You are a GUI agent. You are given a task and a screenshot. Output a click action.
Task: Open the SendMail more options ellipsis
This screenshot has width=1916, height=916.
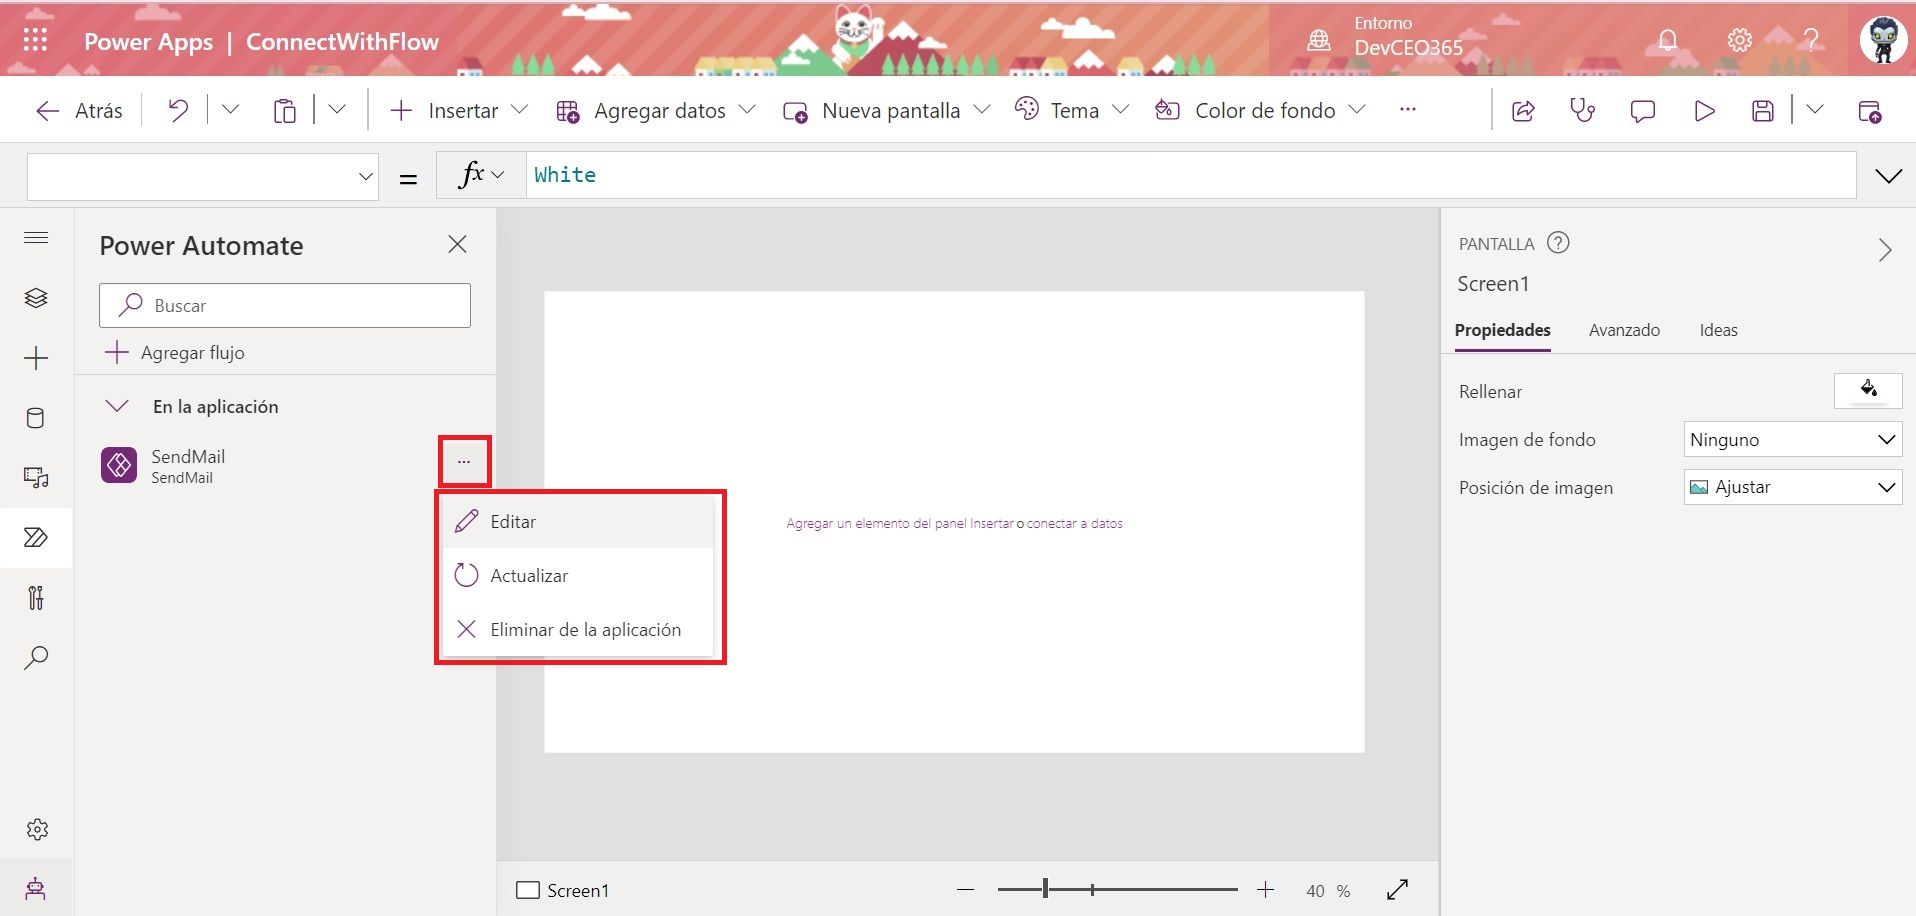pyautogui.click(x=464, y=462)
